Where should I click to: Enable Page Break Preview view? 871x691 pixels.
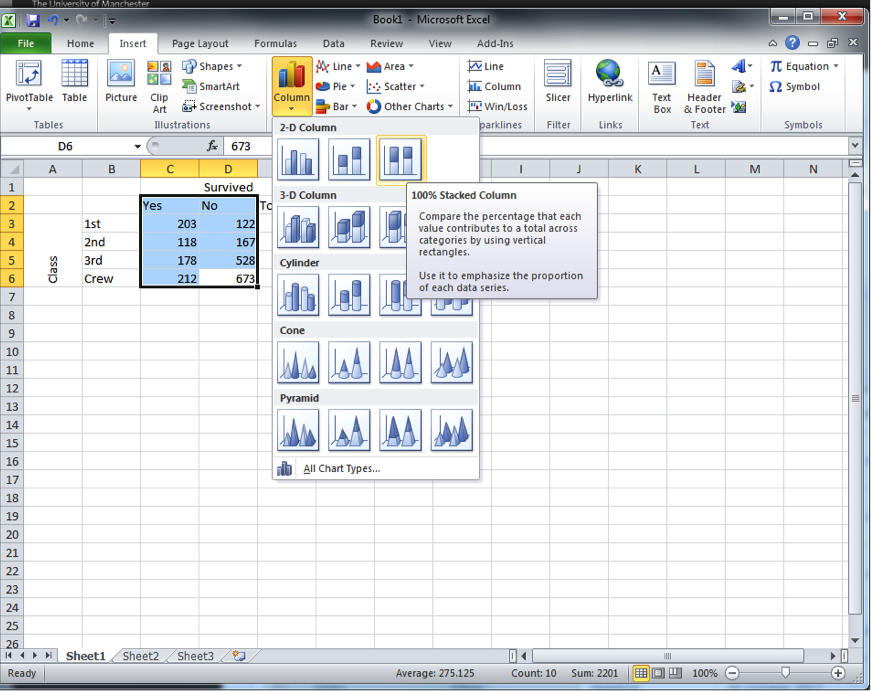(675, 673)
